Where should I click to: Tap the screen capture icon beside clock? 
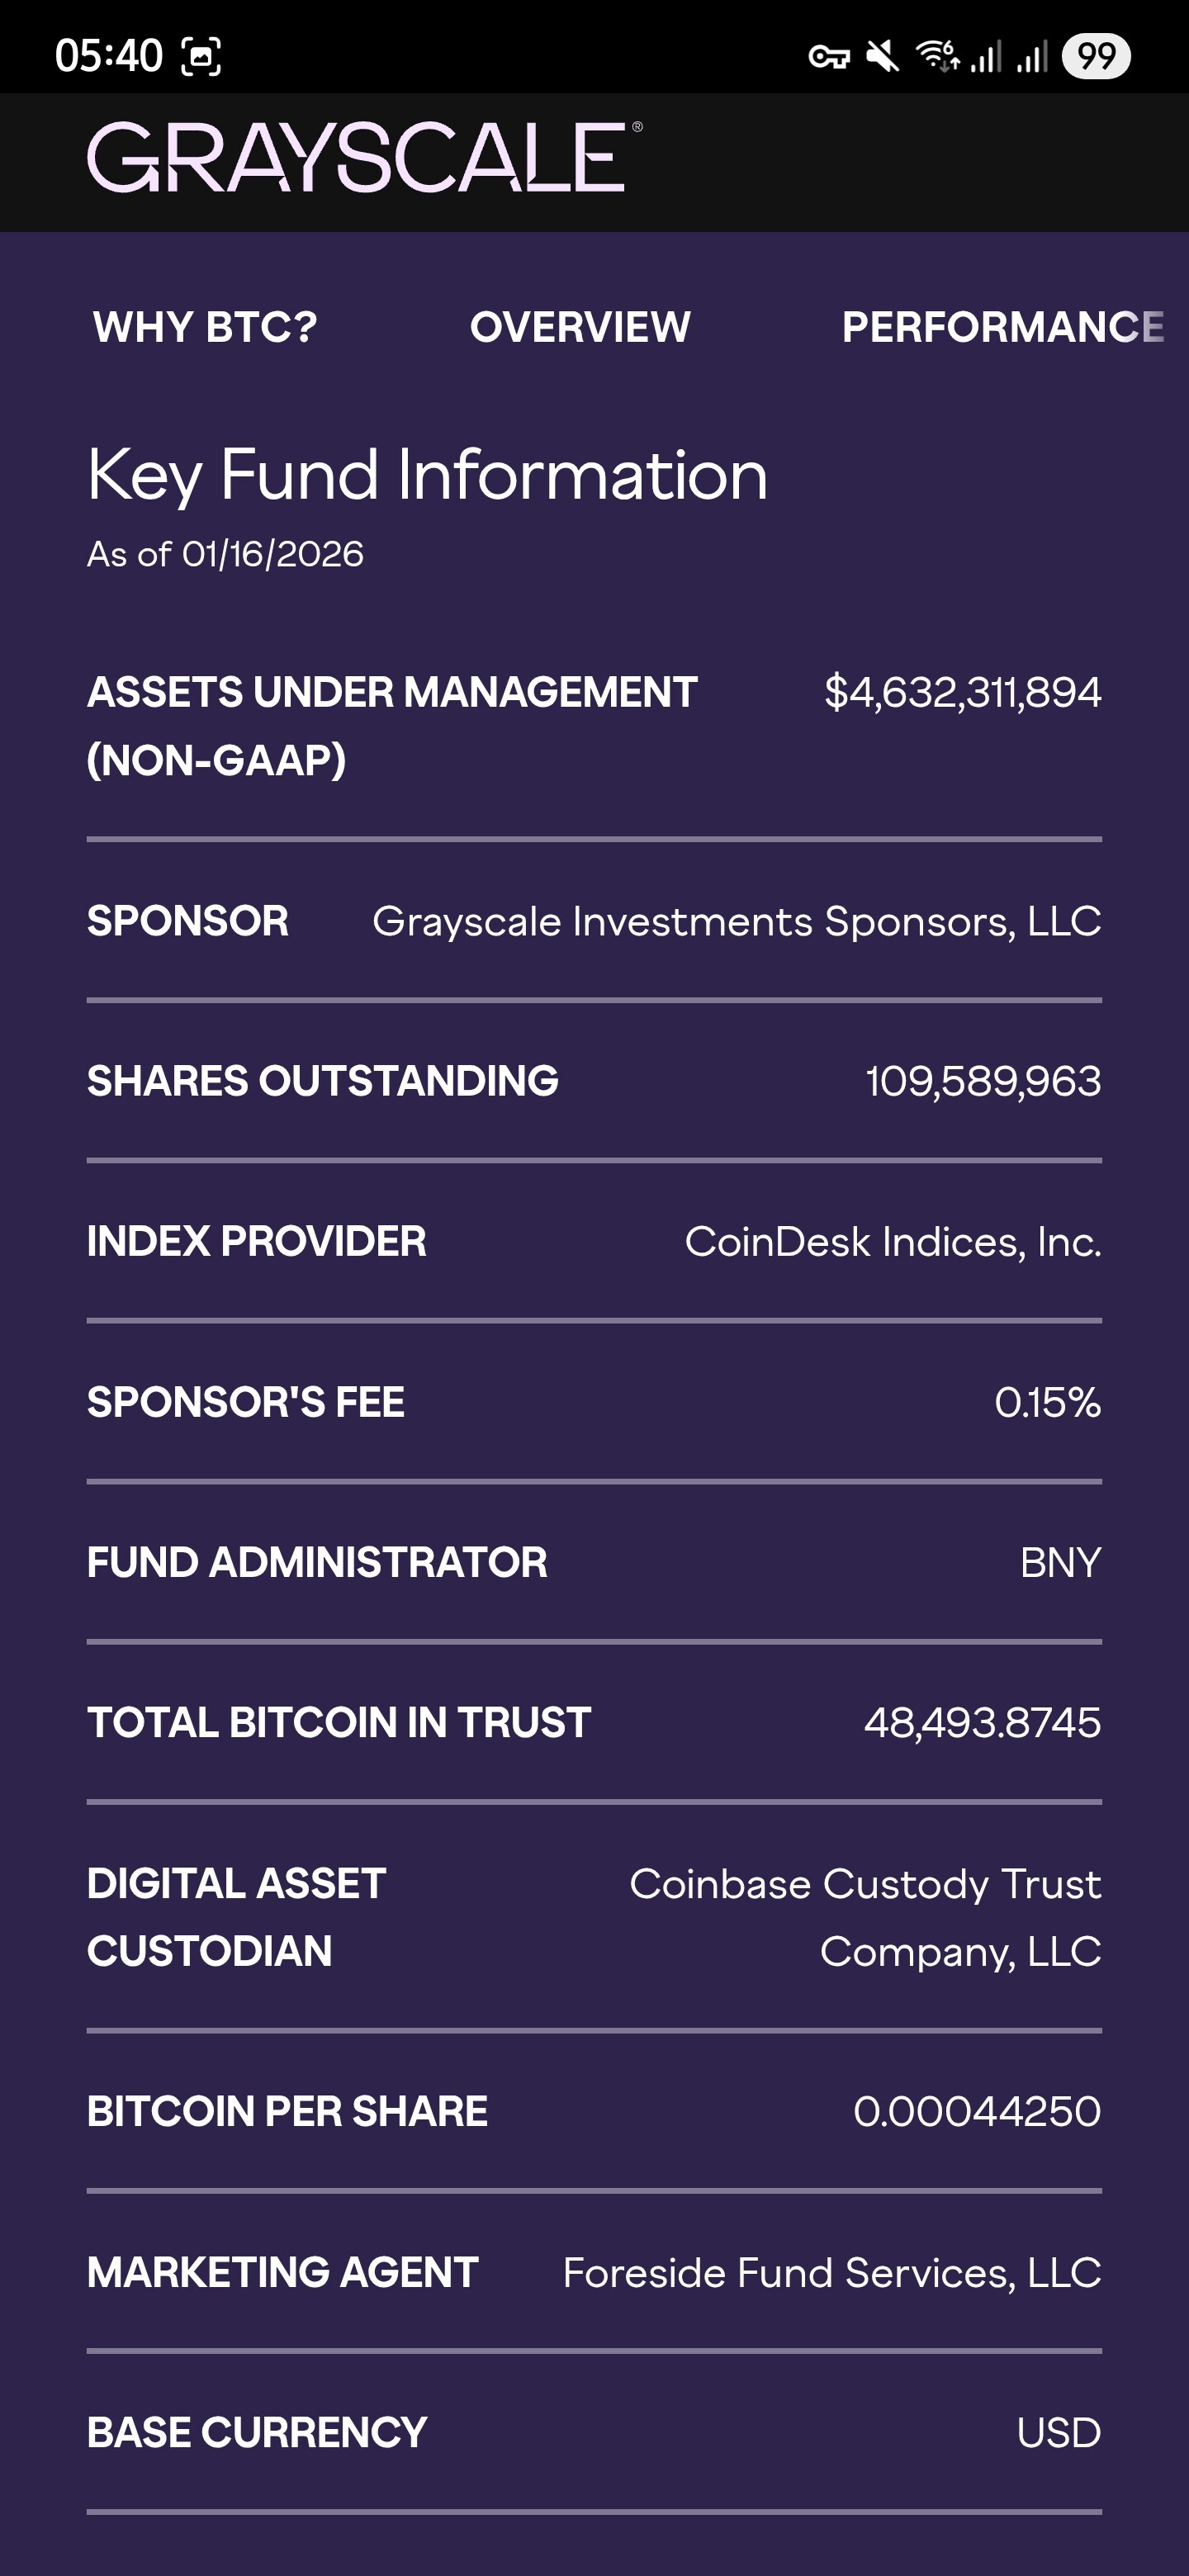(201, 56)
